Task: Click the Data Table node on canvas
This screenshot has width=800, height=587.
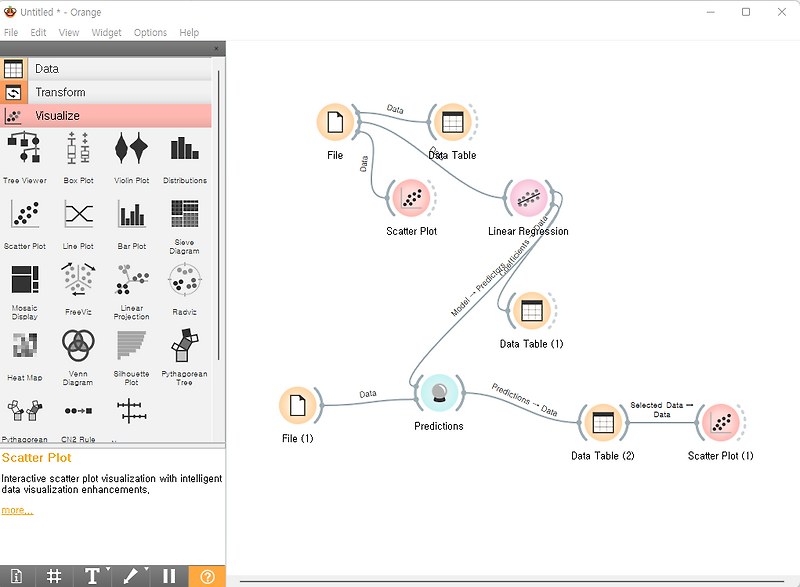Action: pos(453,122)
